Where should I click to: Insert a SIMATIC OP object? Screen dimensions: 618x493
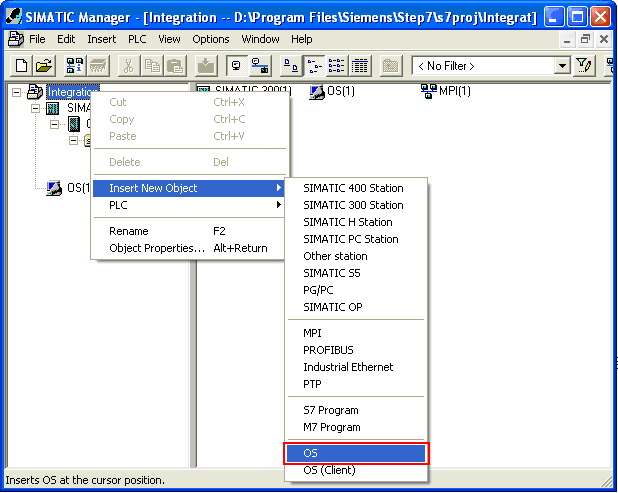tap(356, 307)
